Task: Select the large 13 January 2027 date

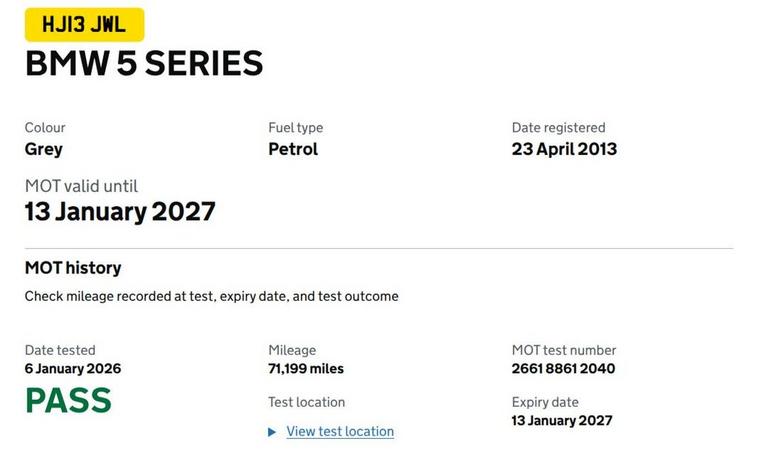Action: [120, 212]
